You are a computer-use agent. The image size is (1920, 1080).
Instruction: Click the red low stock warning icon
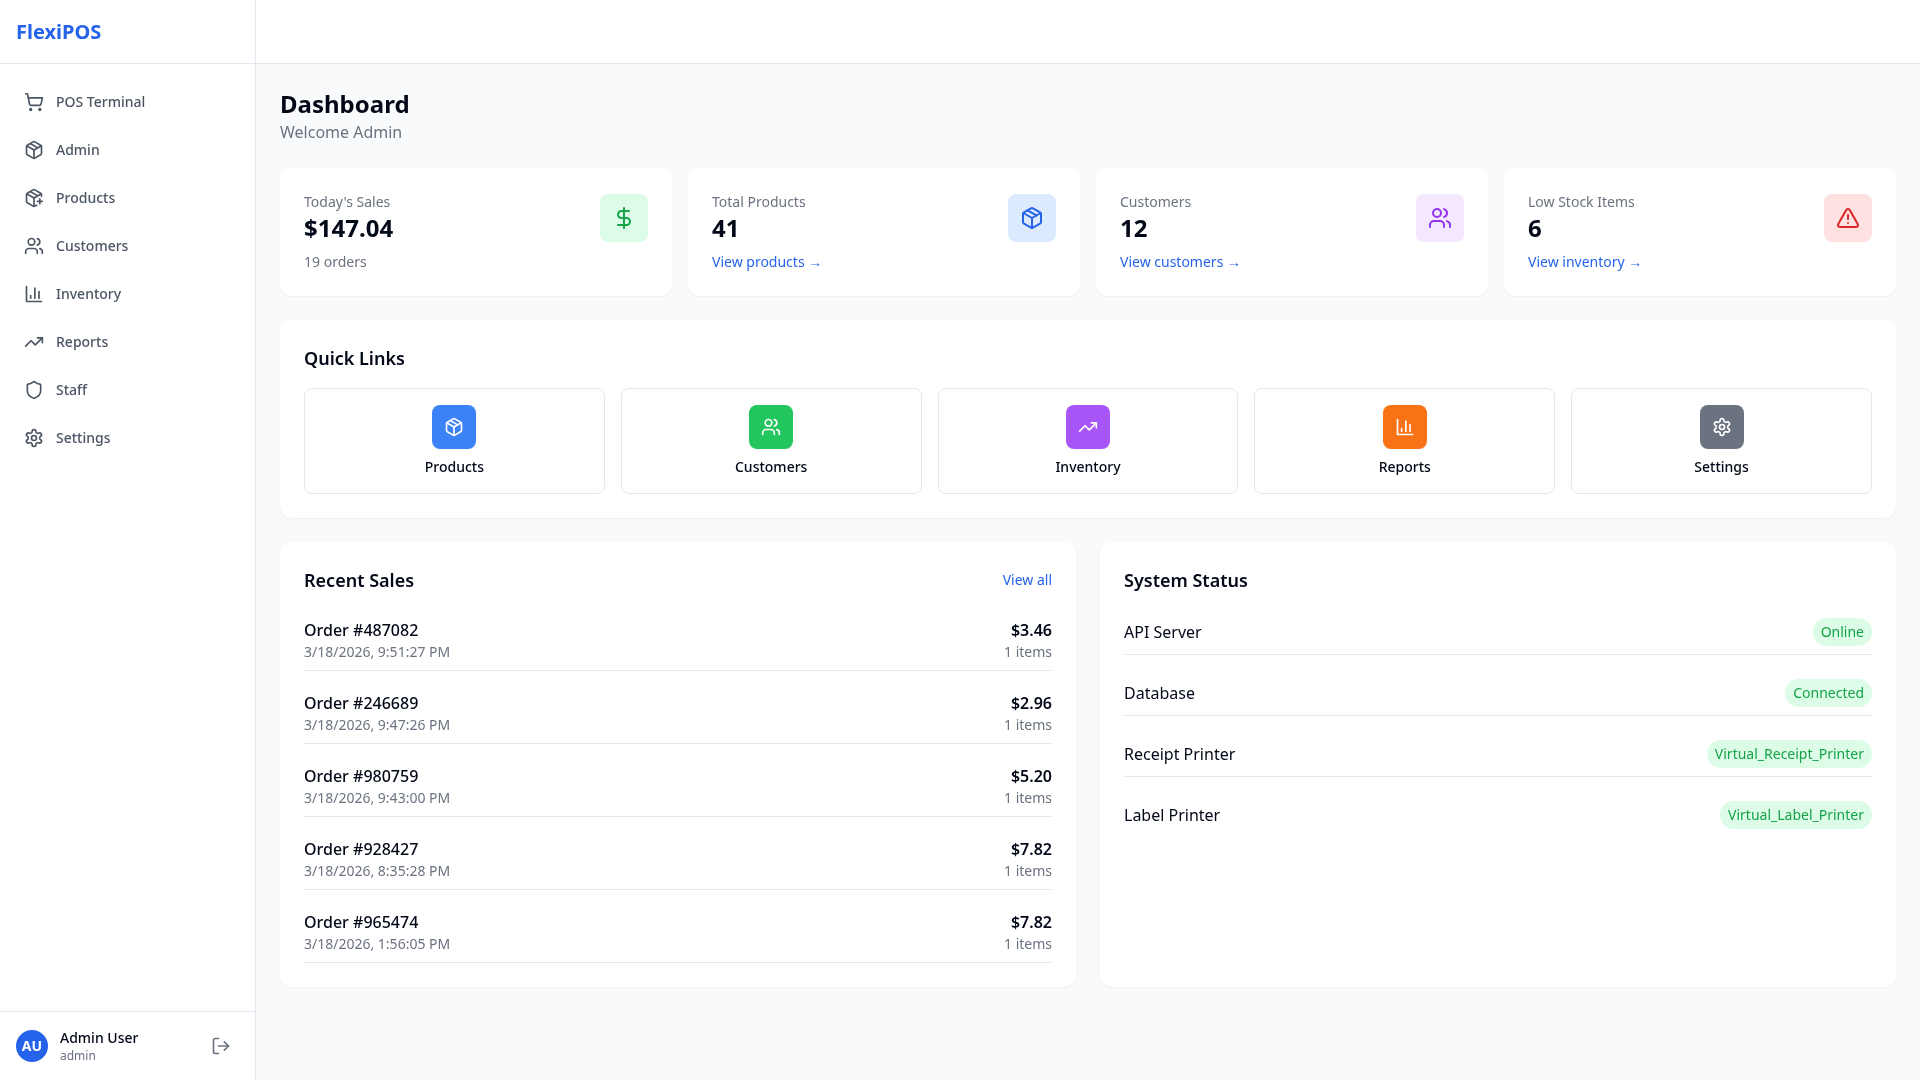pos(1847,218)
